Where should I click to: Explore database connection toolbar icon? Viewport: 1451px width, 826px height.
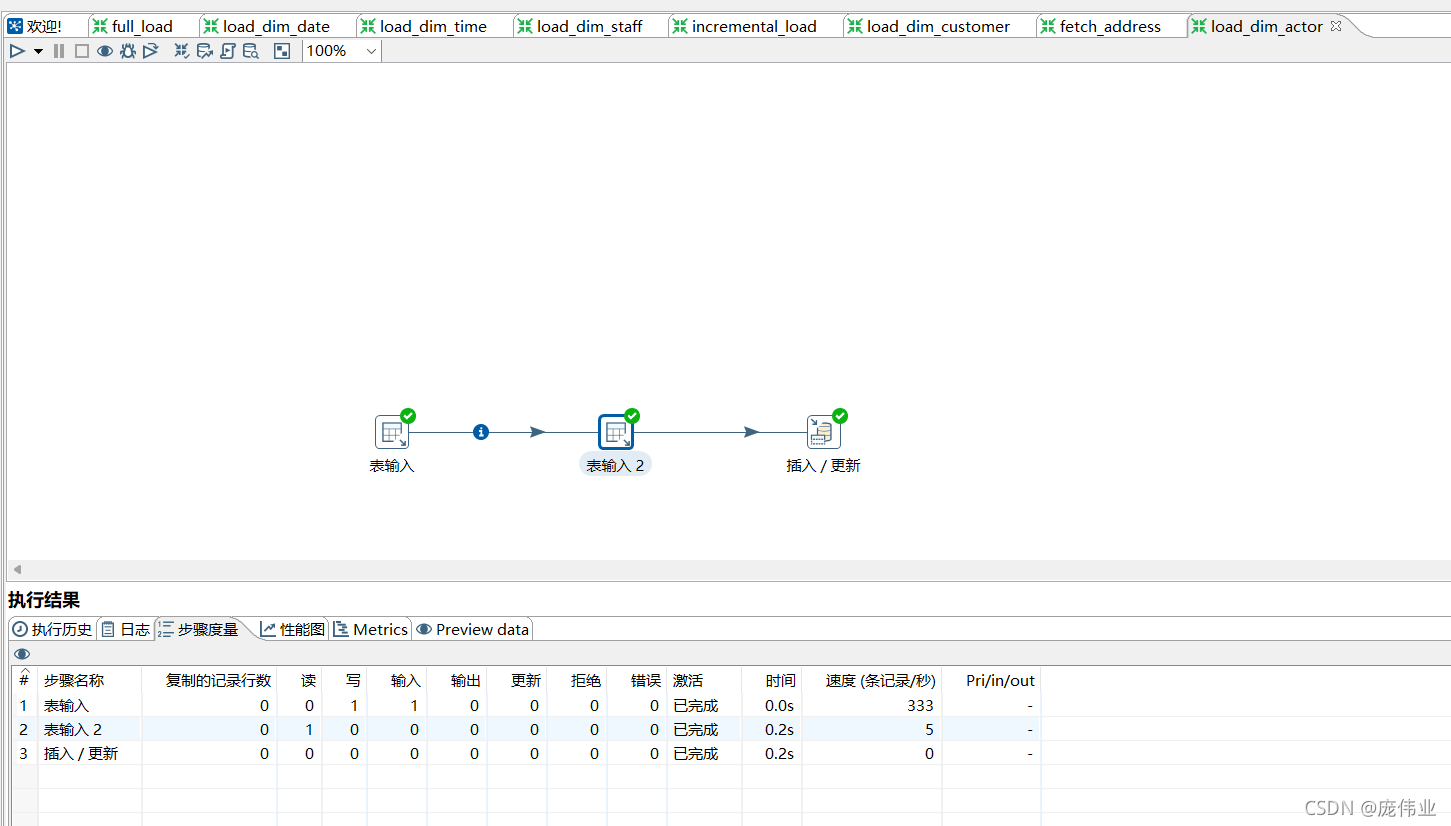coord(251,51)
